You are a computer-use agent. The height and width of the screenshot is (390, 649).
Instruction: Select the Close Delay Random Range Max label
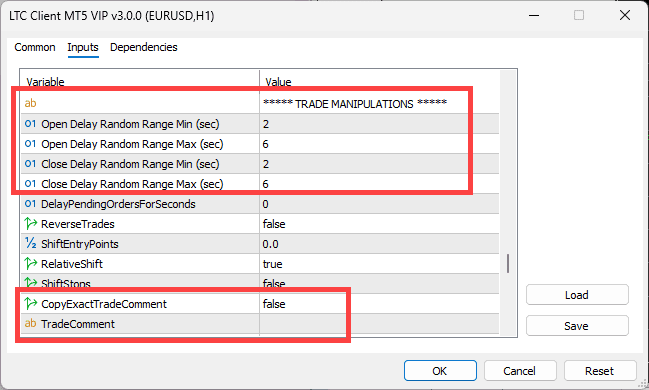tap(132, 184)
